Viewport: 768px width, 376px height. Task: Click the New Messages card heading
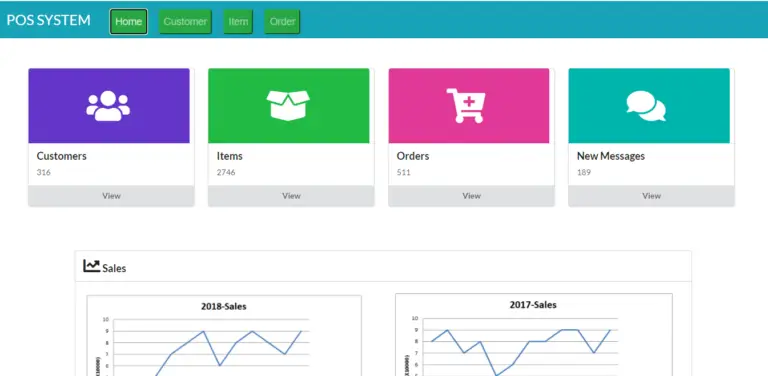coord(611,156)
